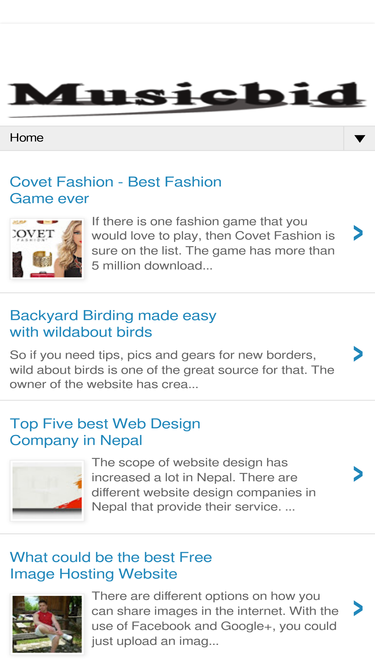Open the Home navigation dropdown arrow

359,138
